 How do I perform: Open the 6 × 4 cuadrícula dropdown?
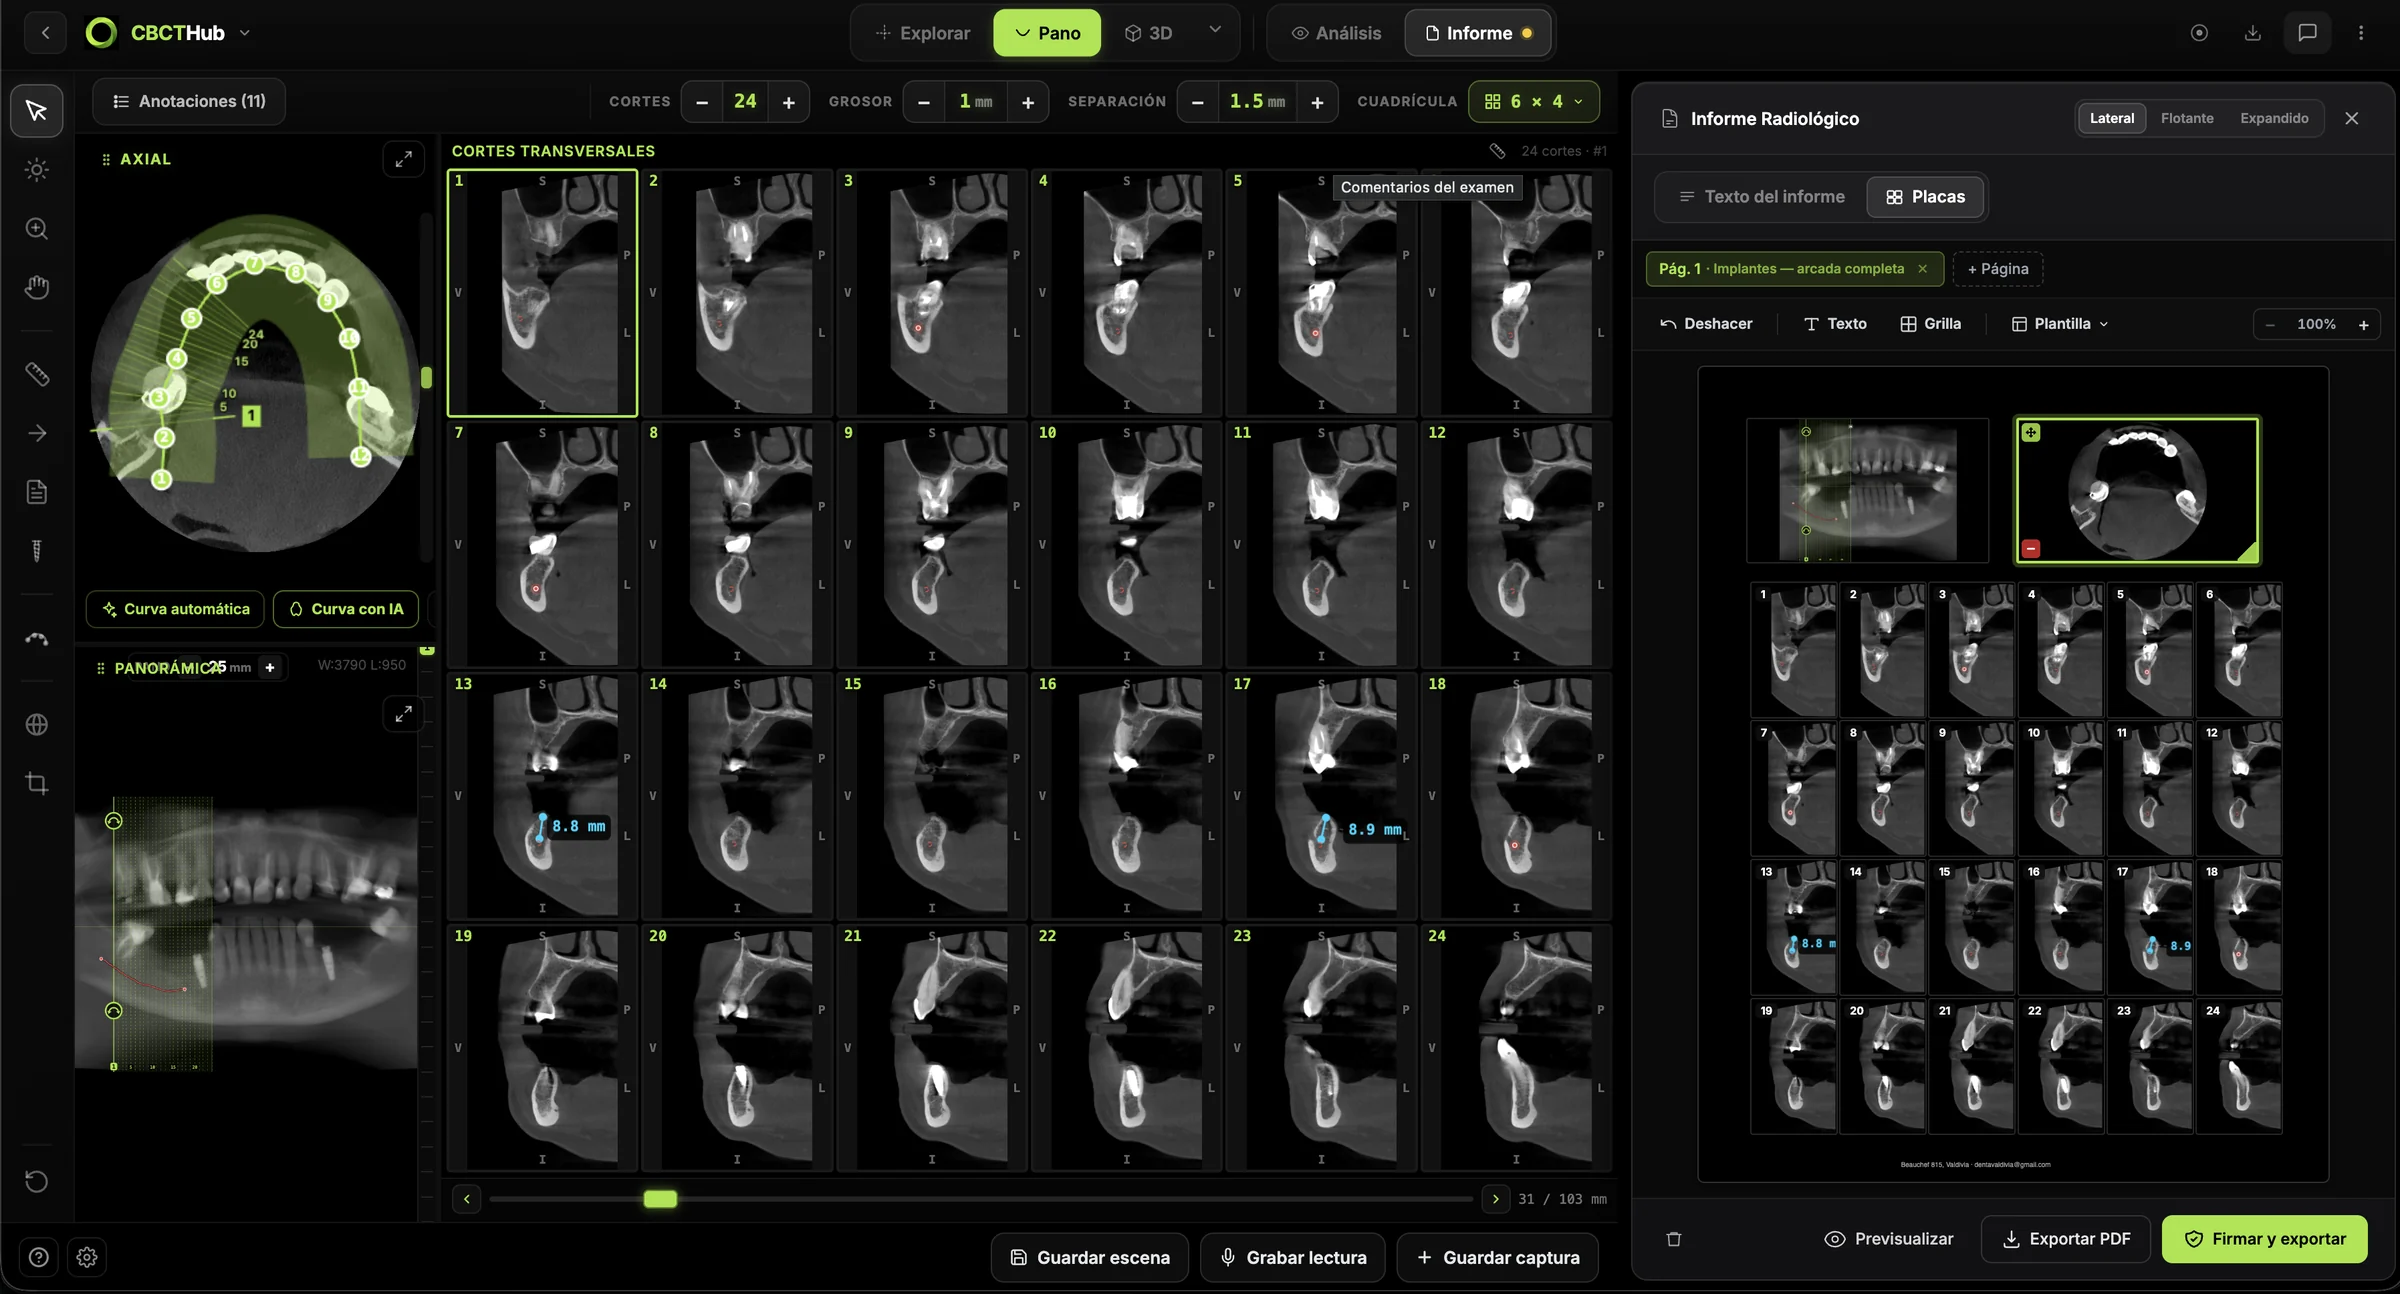pos(1533,101)
